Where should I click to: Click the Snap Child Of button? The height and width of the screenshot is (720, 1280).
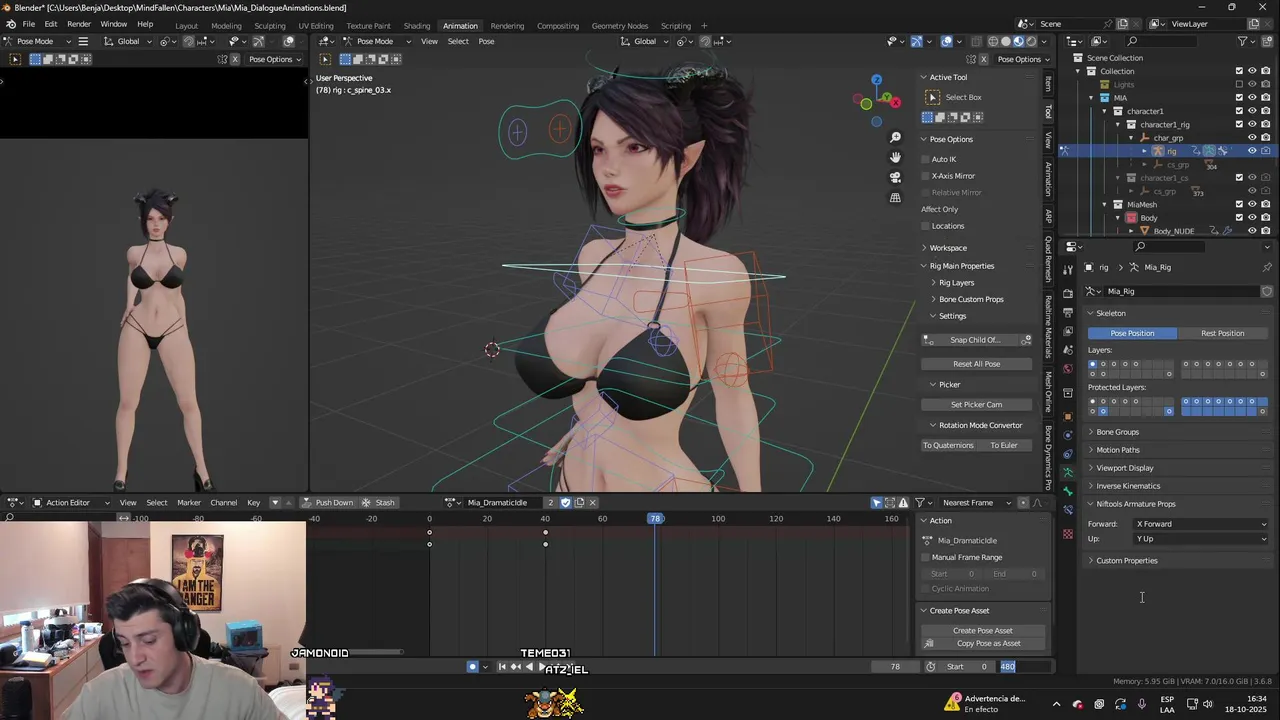(976, 340)
